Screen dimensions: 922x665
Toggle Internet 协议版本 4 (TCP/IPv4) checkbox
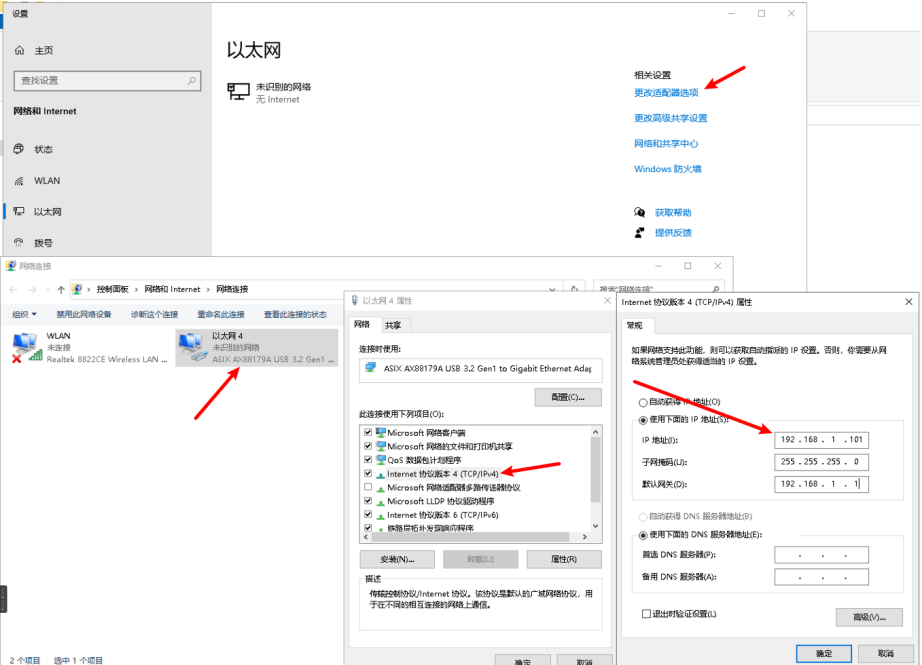(368, 473)
